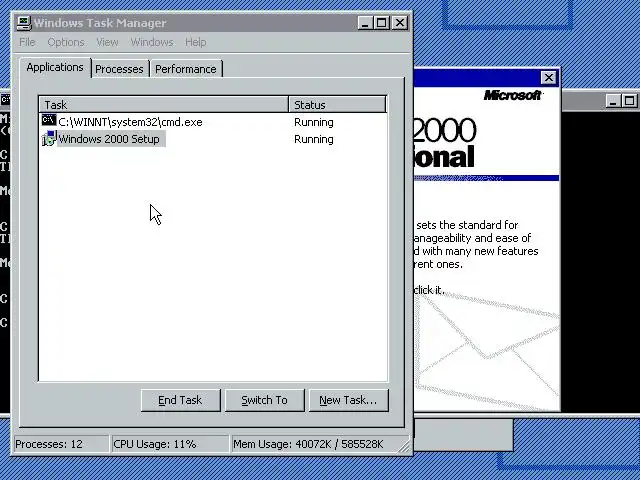Select the C:\WINNT\system32\cmd.exe task row

[212, 122]
